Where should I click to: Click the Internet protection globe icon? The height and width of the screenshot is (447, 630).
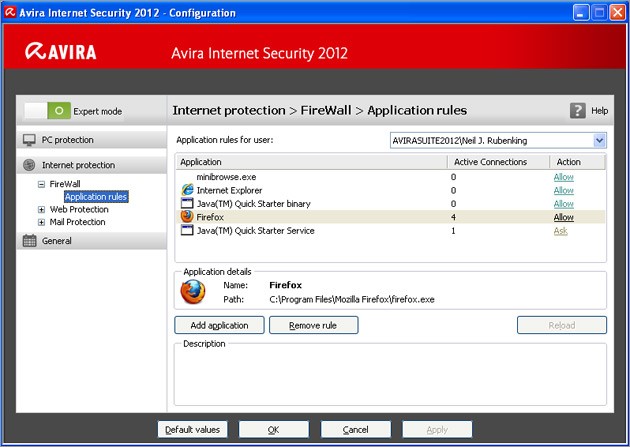29,165
